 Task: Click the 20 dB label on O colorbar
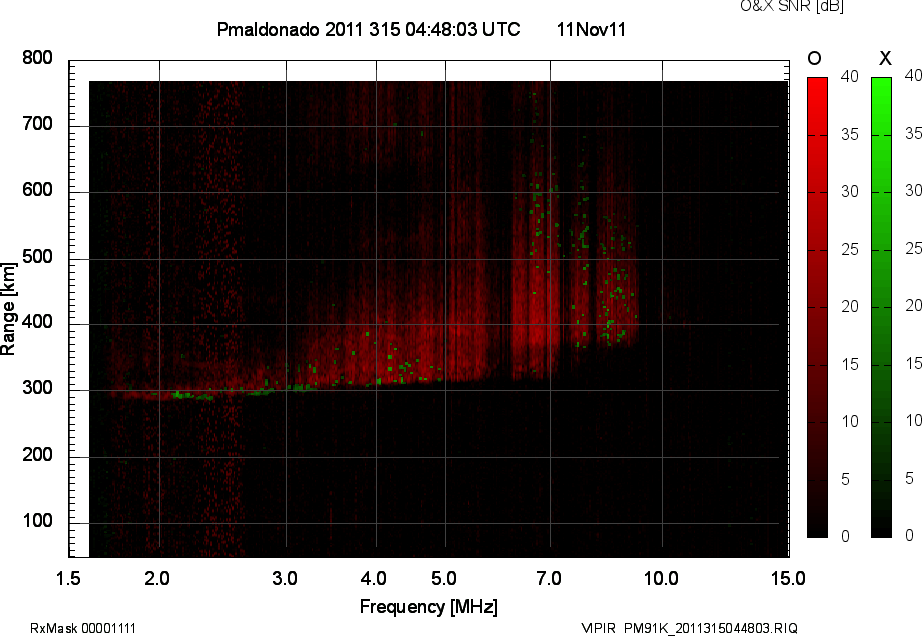(x=850, y=307)
